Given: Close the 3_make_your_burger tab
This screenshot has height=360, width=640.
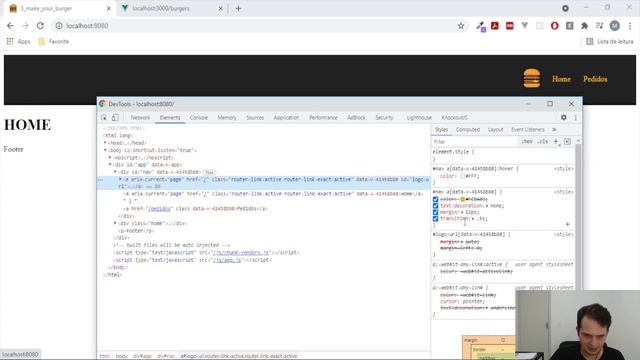Looking at the screenshot, I should [x=109, y=8].
